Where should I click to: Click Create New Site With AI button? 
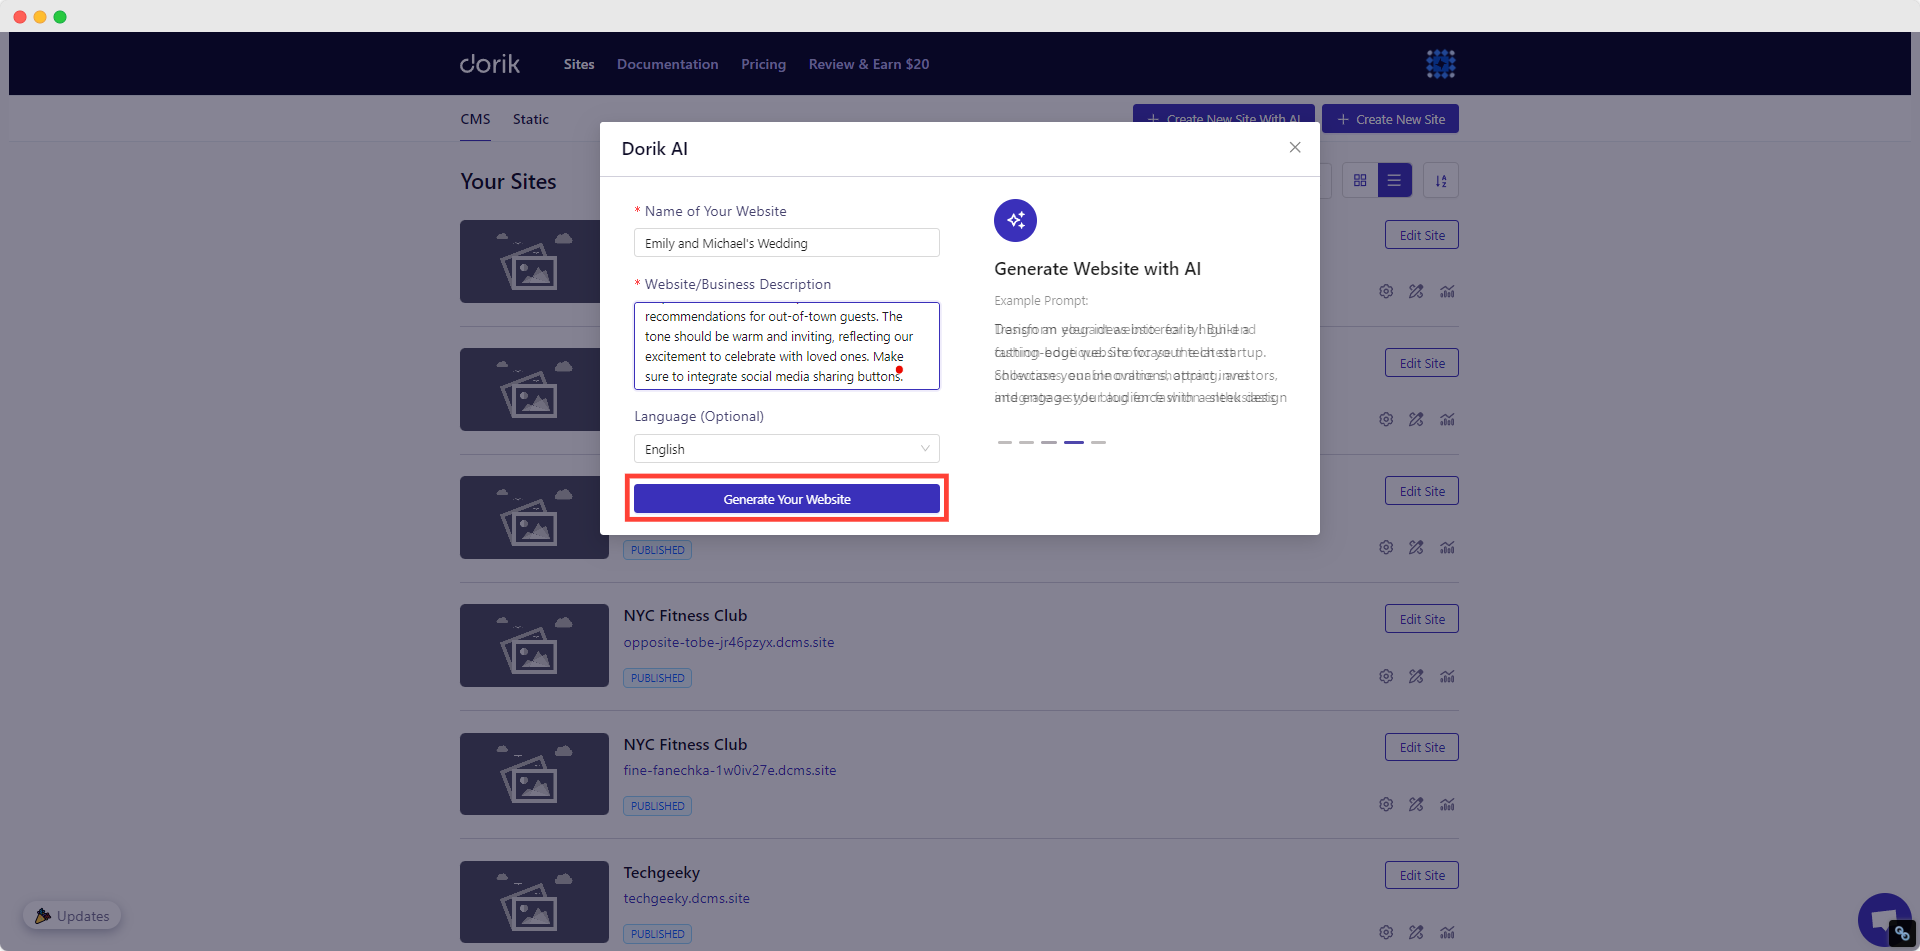(1224, 114)
